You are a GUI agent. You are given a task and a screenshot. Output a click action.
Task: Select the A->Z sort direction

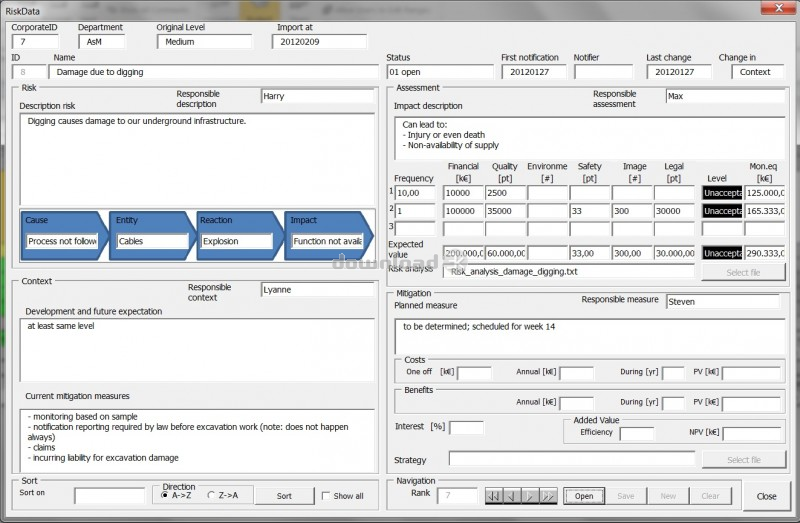pyautogui.click(x=165, y=495)
